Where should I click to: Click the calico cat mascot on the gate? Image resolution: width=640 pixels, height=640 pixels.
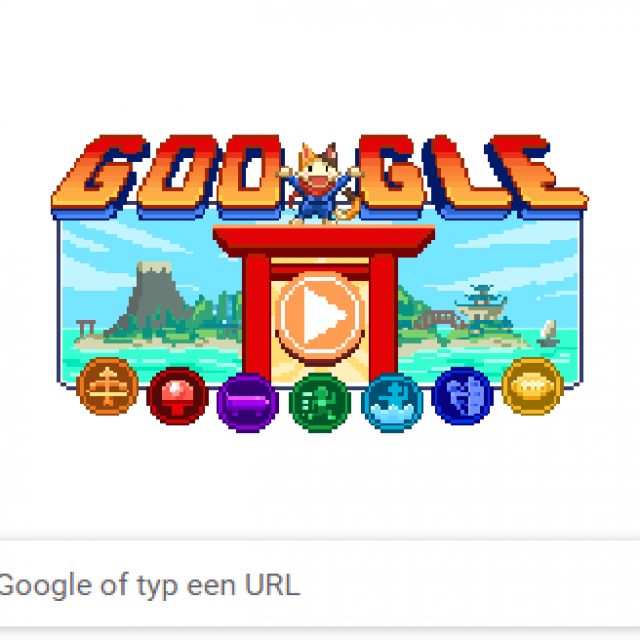click(x=320, y=184)
